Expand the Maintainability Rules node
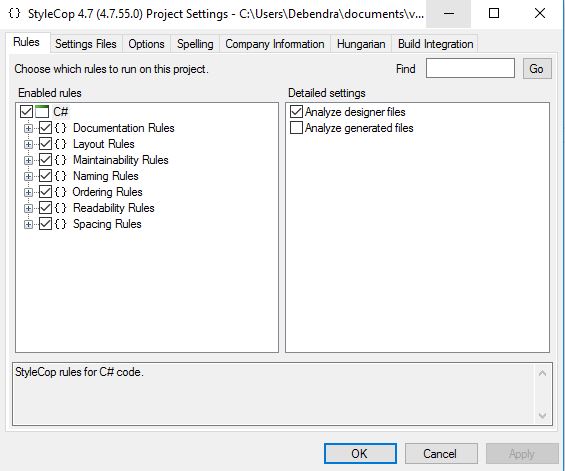The width and height of the screenshot is (565, 471). point(28,160)
